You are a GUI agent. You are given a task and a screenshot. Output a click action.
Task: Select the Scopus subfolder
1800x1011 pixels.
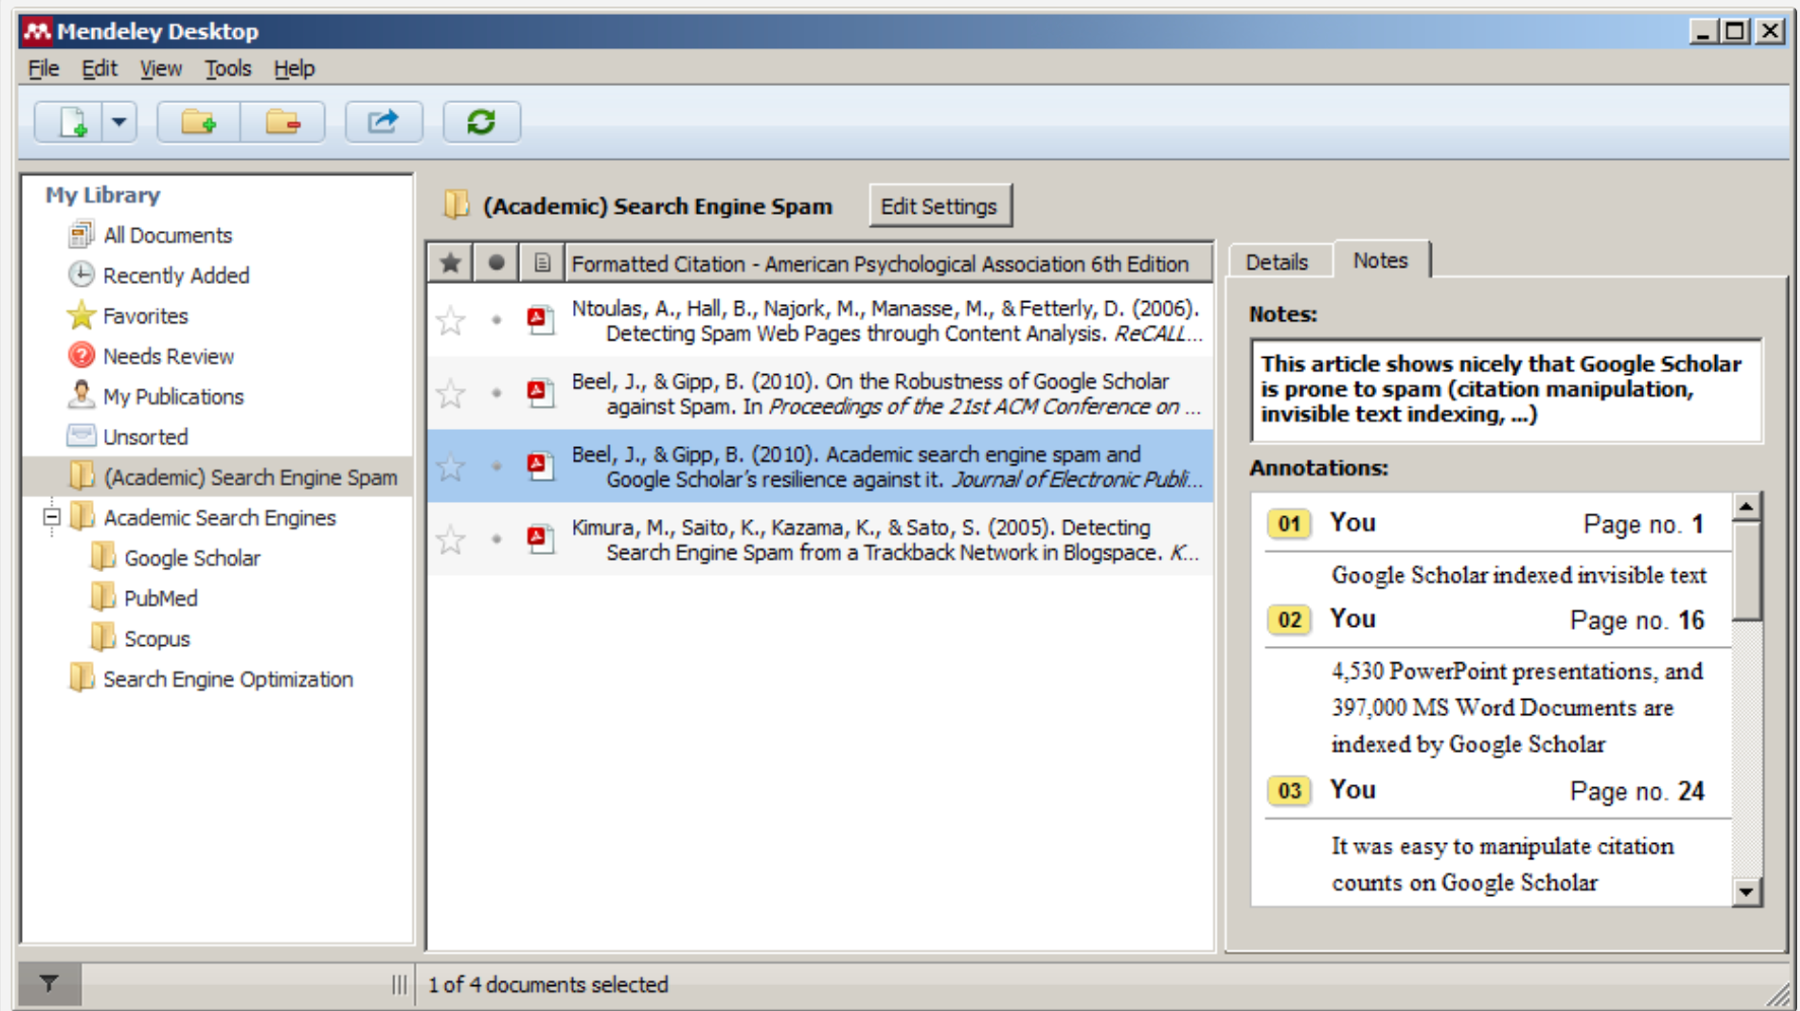click(156, 639)
